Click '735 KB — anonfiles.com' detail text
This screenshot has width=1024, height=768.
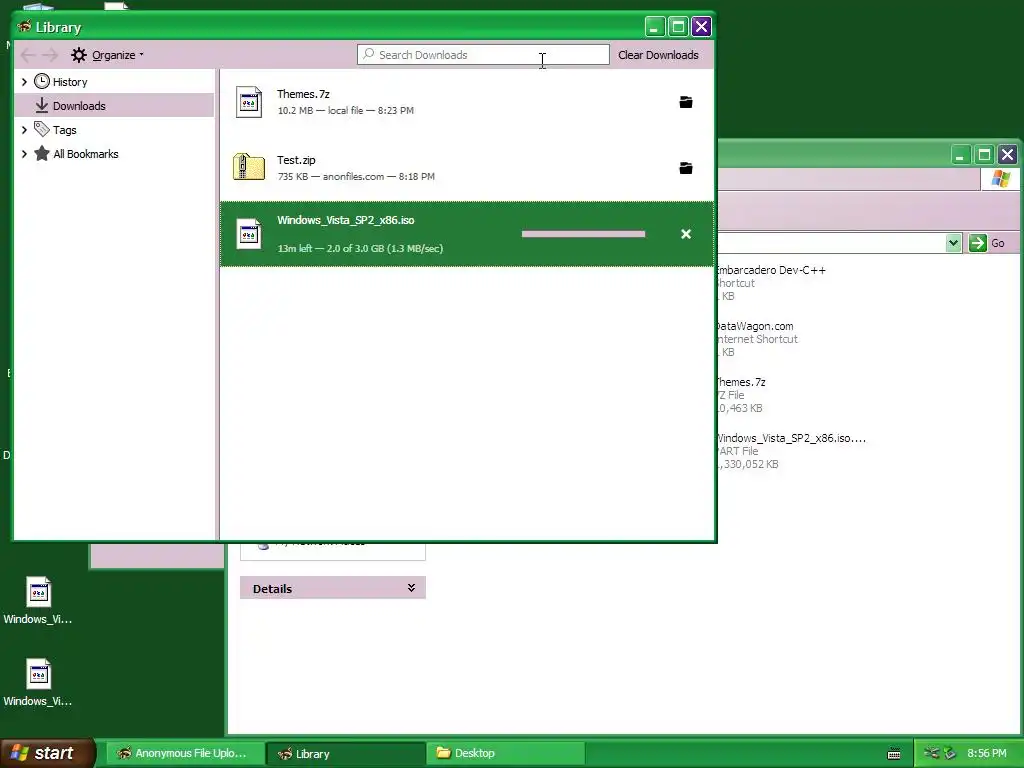click(356, 176)
